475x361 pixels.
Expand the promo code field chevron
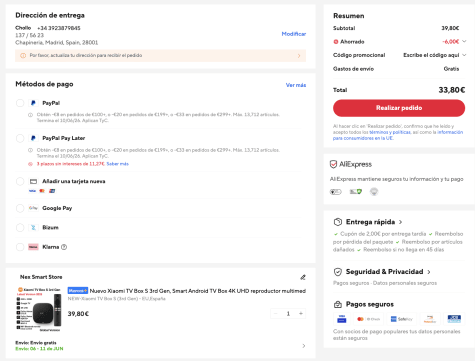tap(464, 55)
